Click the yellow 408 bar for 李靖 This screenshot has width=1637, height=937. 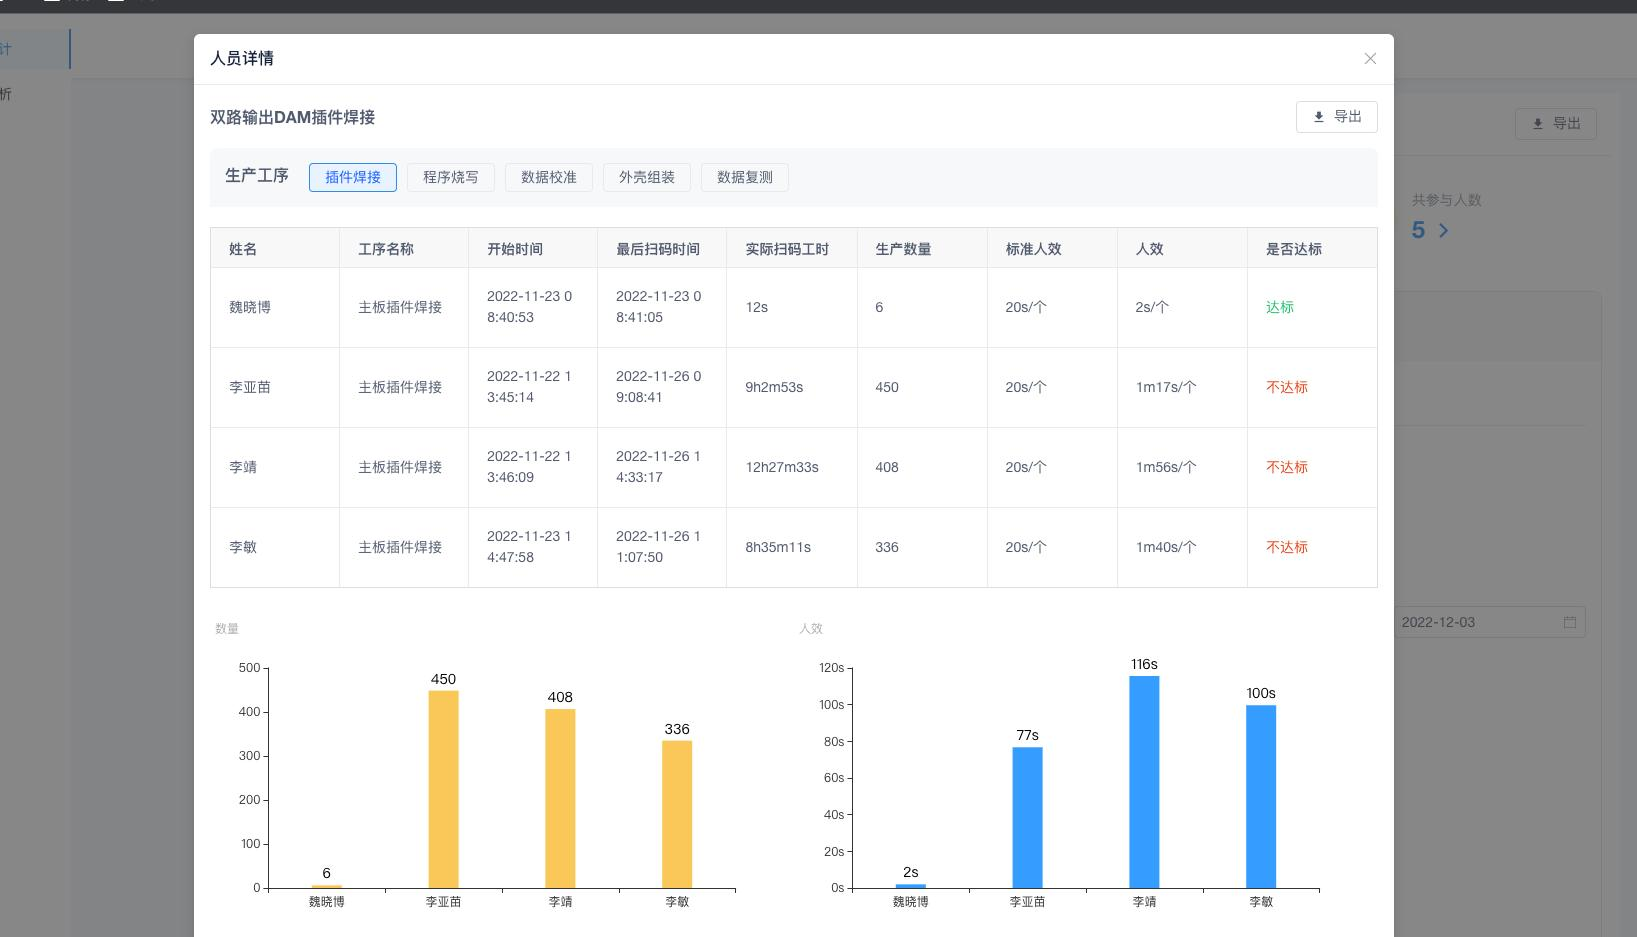click(560, 798)
